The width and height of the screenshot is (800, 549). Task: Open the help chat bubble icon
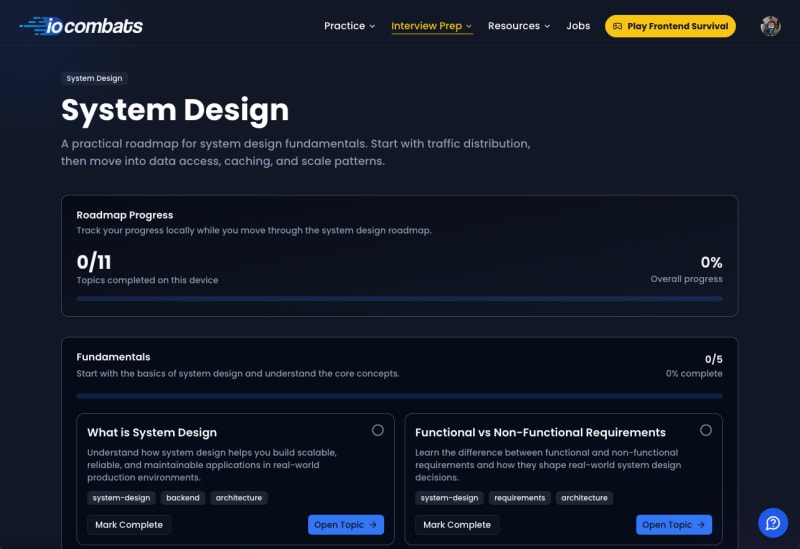[772, 522]
